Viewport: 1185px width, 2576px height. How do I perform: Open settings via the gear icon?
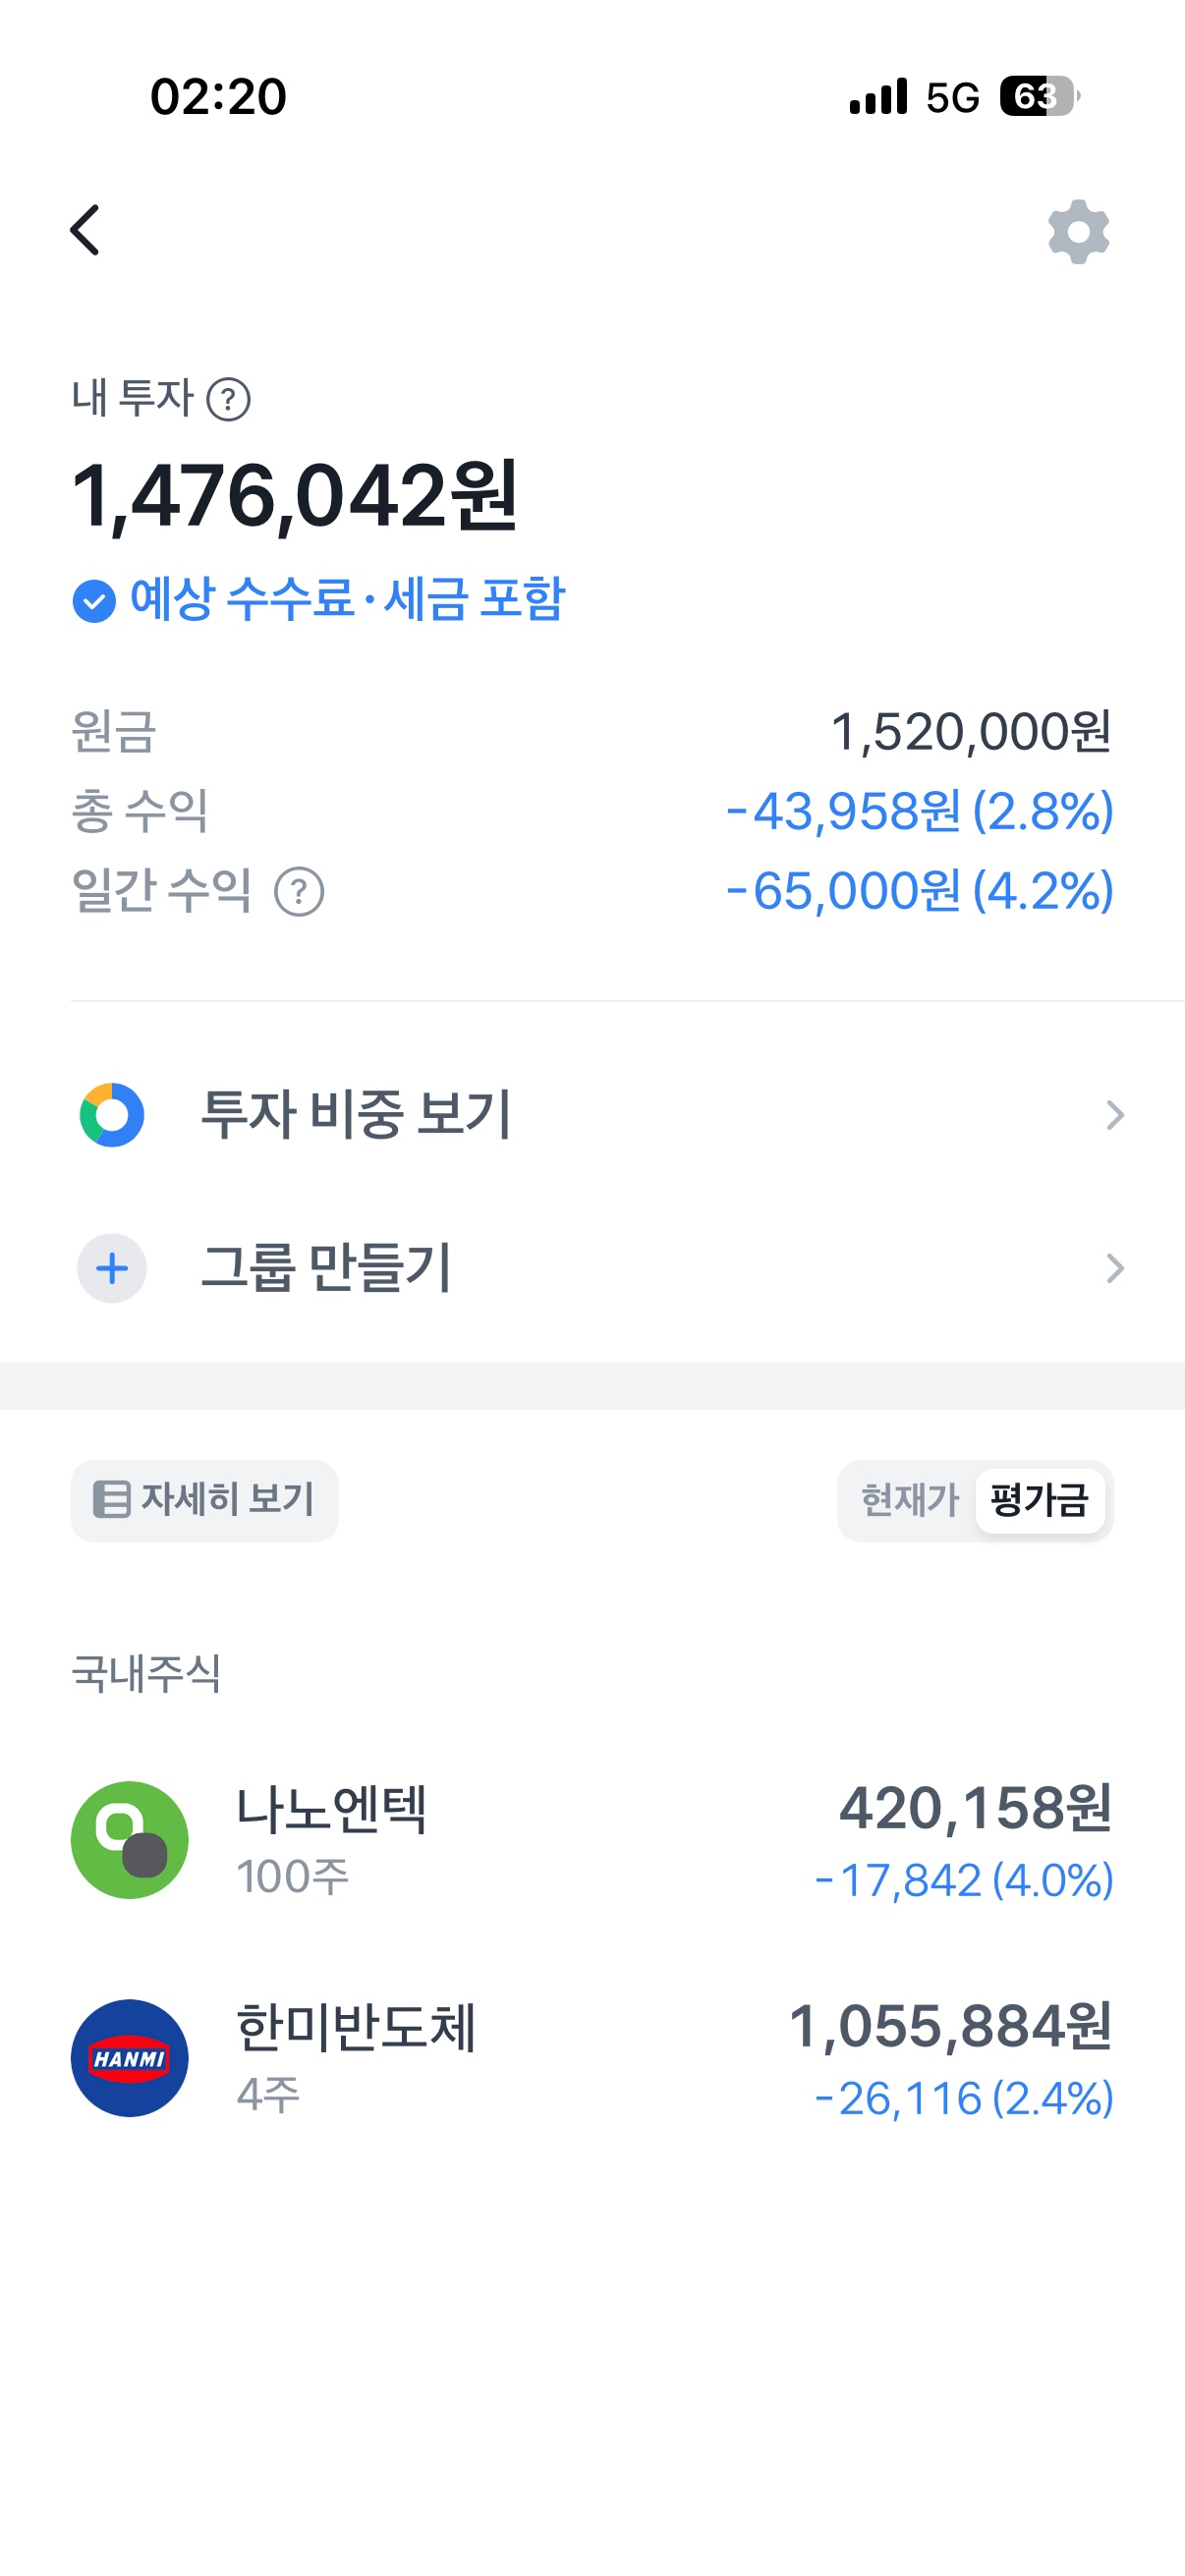(x=1078, y=232)
